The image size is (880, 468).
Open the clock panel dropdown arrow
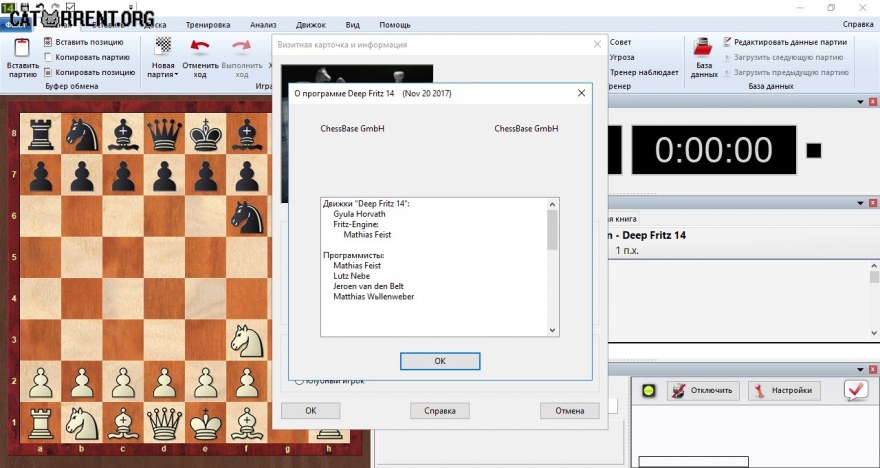pos(860,102)
